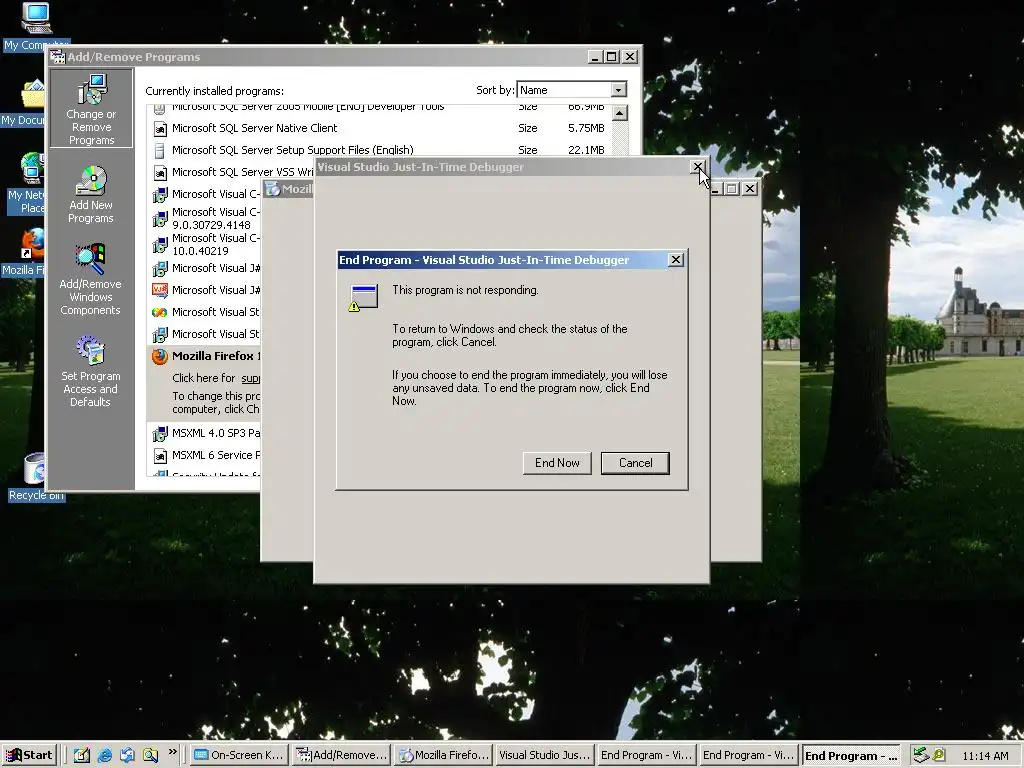The image size is (1024, 768).
Task: Switch to Mozilla Firefox taskbar button
Action: pyautogui.click(x=443, y=755)
